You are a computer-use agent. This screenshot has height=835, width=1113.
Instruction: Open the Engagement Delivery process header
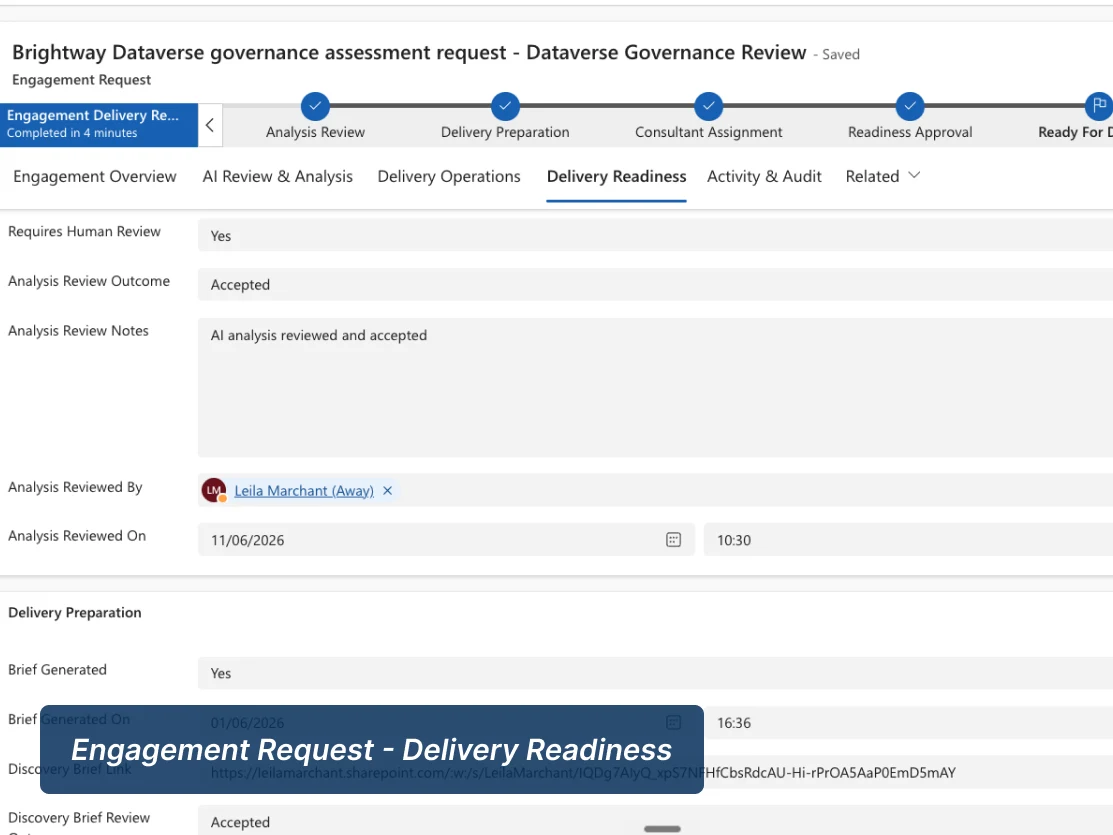(x=99, y=125)
